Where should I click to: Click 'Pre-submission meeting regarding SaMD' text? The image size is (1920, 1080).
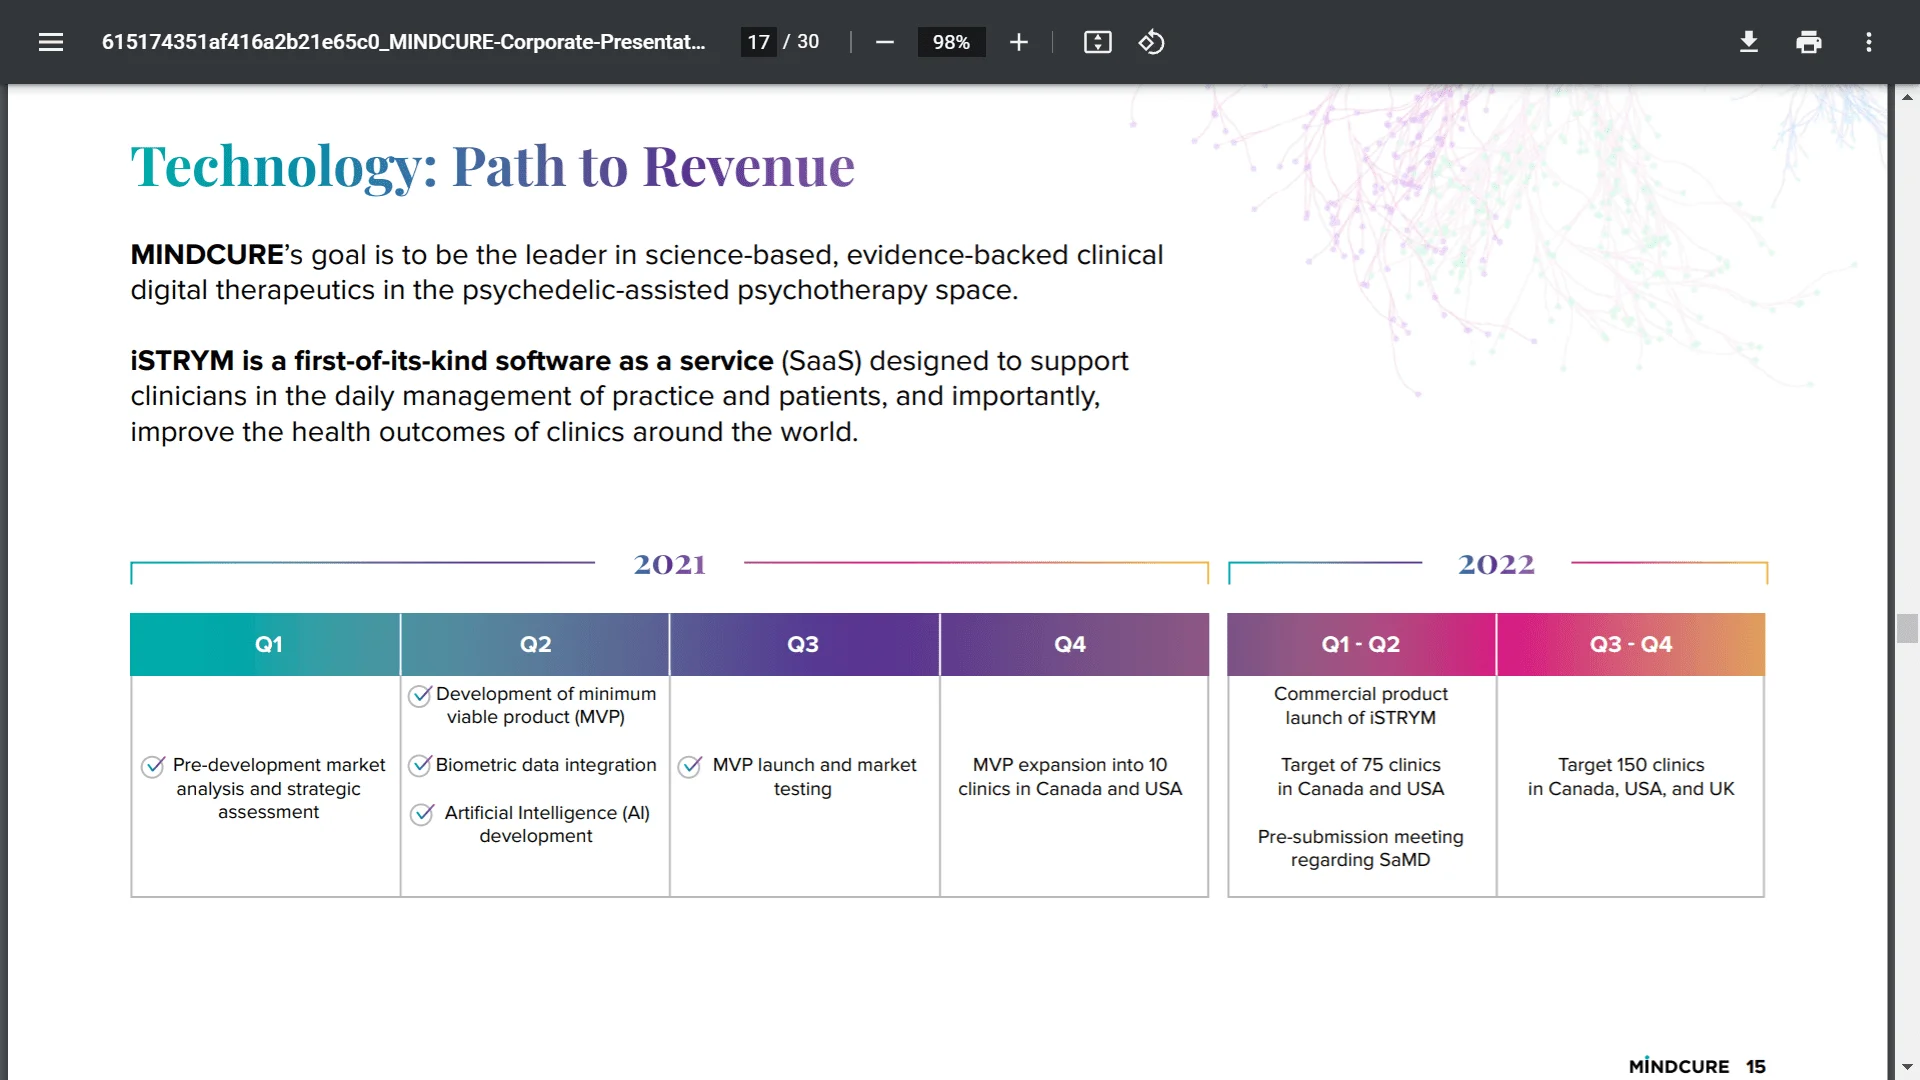click(x=1361, y=848)
